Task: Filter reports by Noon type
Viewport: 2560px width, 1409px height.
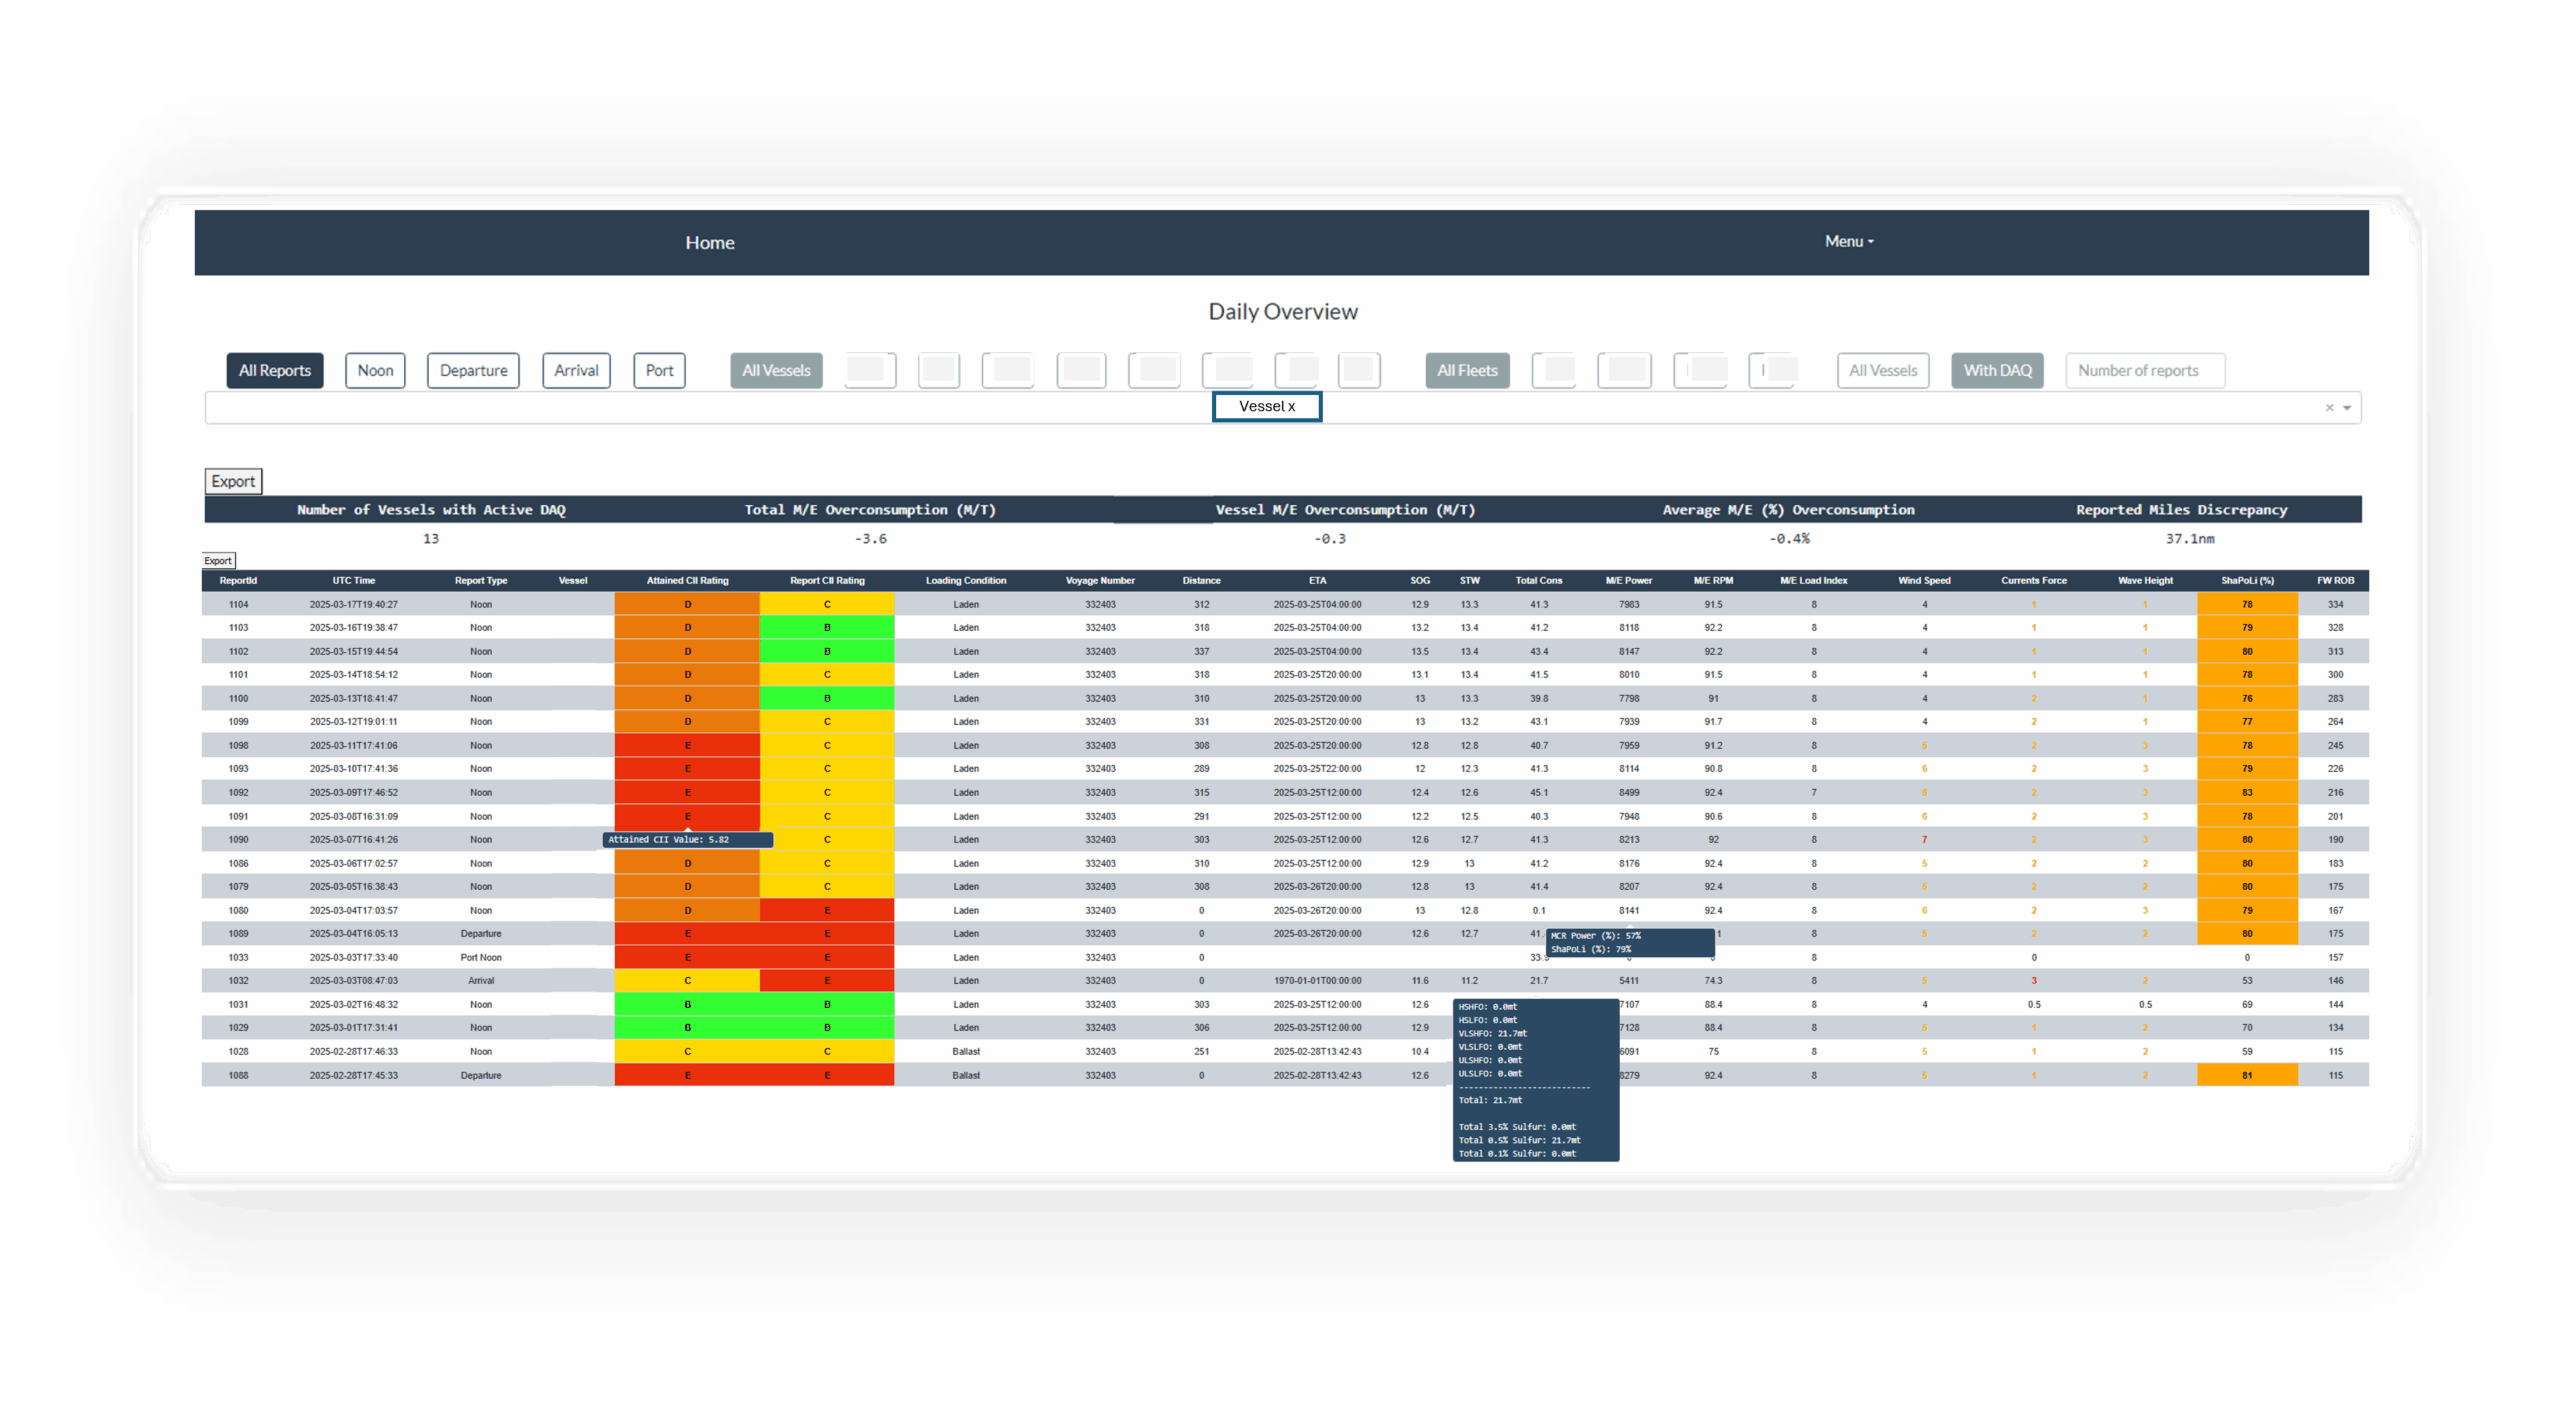Action: coord(375,371)
